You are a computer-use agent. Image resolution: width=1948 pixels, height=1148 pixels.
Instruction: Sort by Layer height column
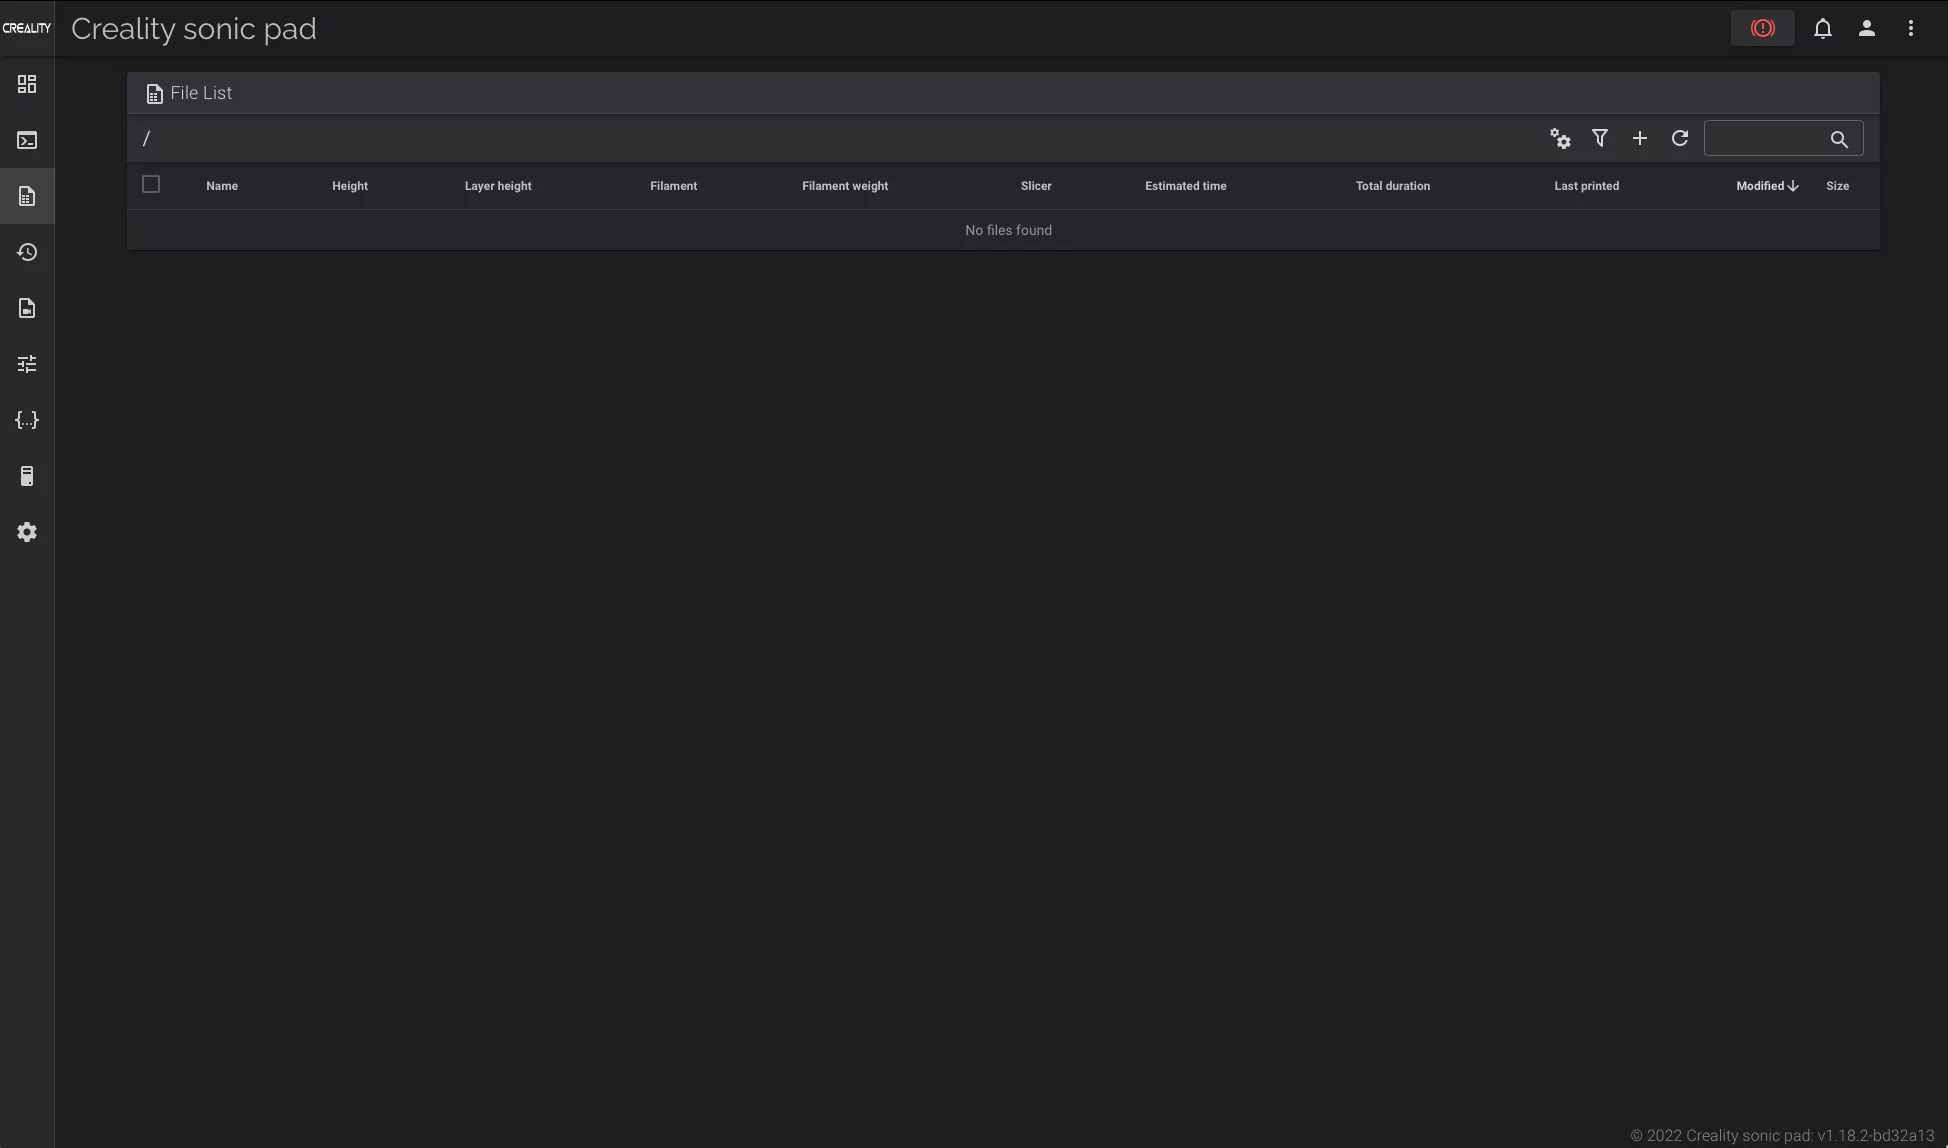[x=498, y=186]
